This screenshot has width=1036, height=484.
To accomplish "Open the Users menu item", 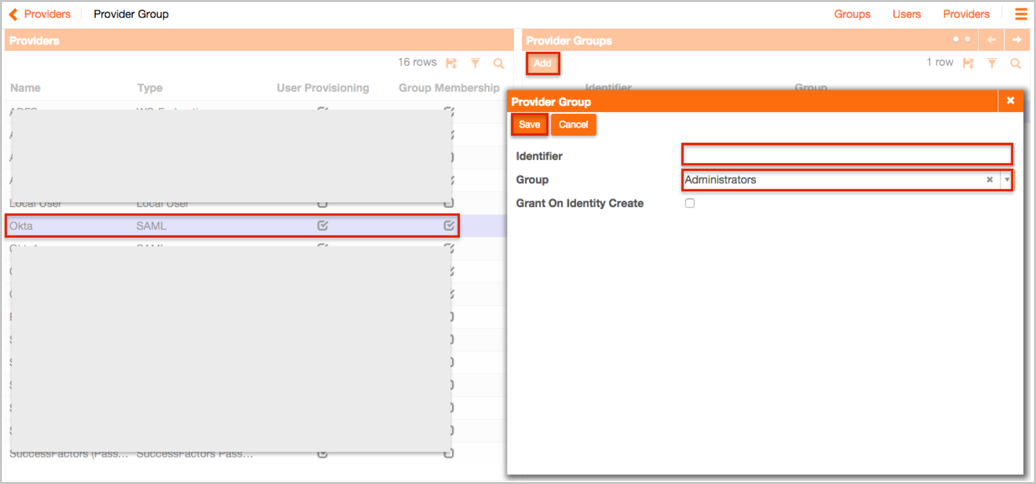I will 906,14.
